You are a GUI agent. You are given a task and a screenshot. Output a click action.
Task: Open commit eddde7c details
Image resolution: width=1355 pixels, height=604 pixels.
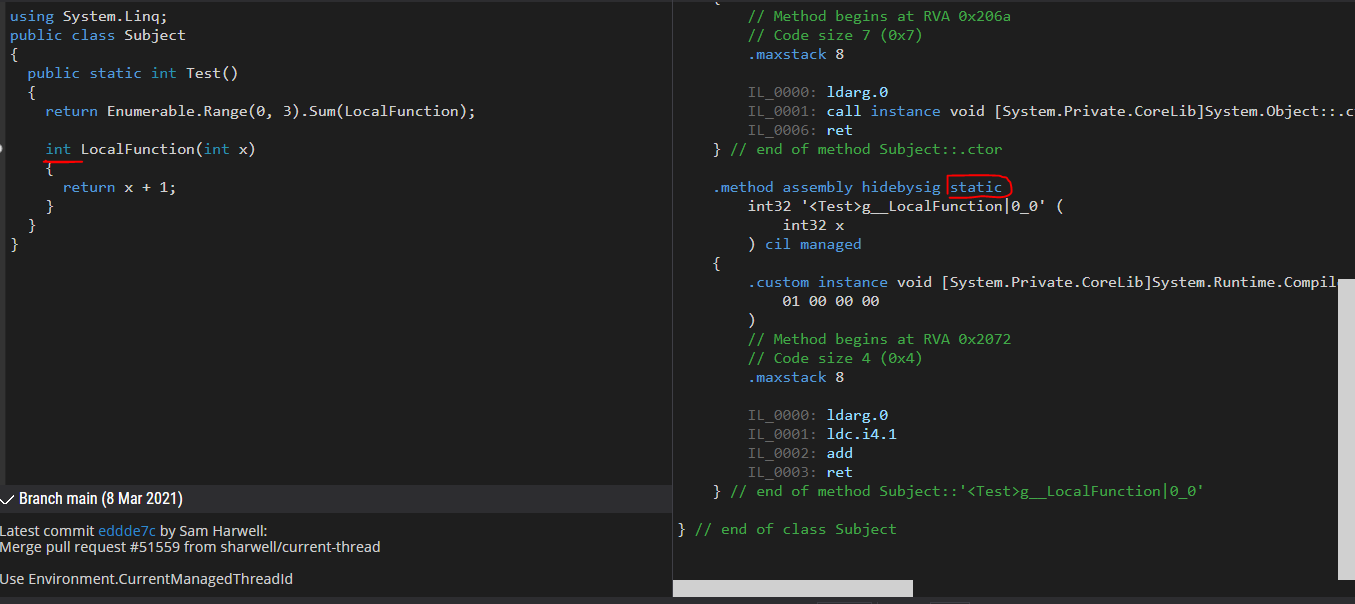[x=127, y=530]
